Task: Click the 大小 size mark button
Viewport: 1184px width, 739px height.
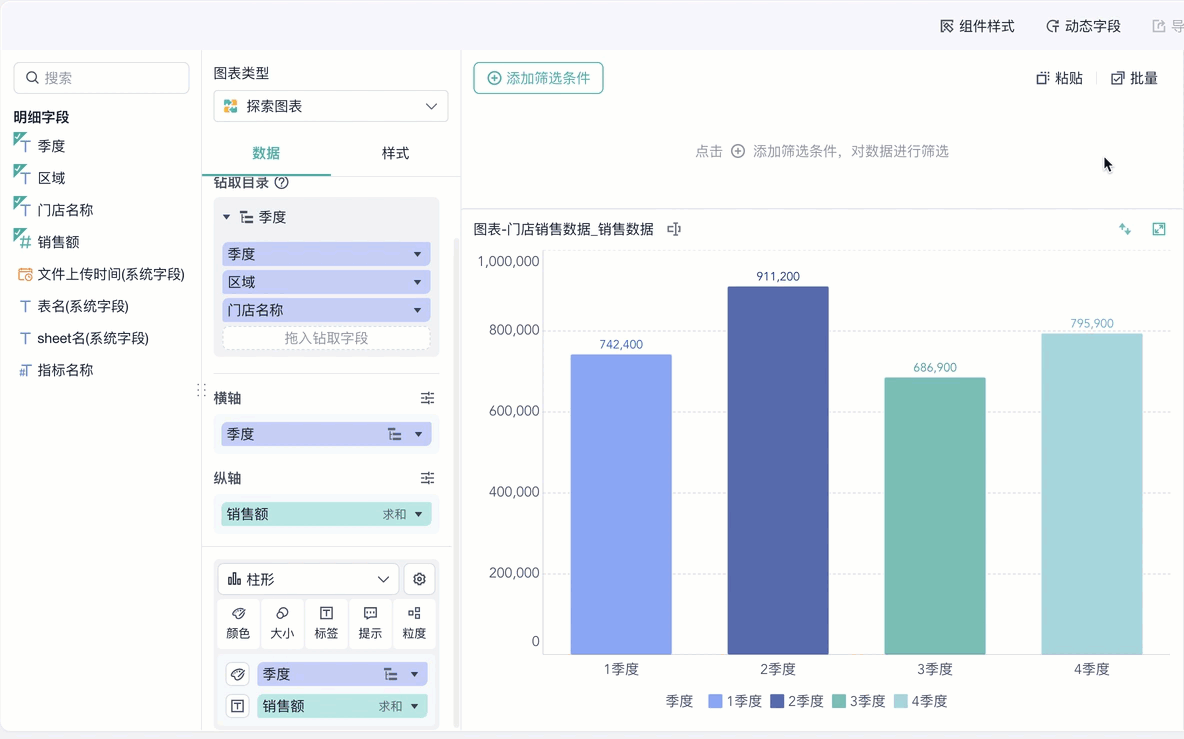Action: coord(282,624)
